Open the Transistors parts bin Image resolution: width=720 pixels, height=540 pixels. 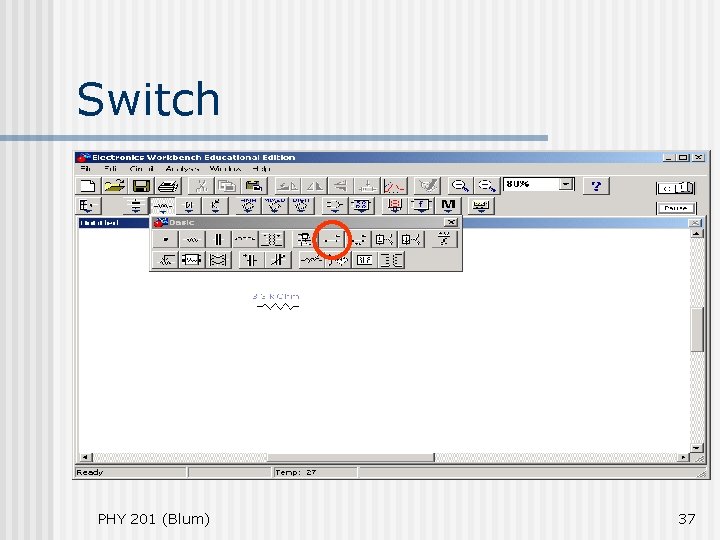215,206
